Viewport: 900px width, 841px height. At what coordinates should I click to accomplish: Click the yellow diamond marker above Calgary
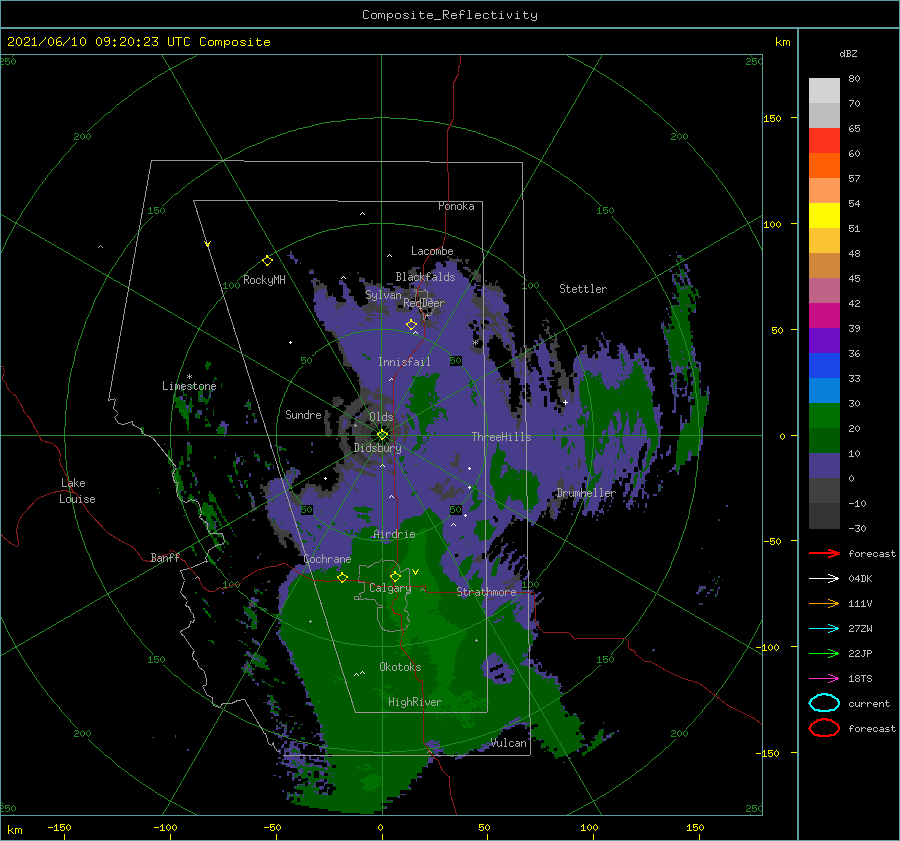point(395,576)
